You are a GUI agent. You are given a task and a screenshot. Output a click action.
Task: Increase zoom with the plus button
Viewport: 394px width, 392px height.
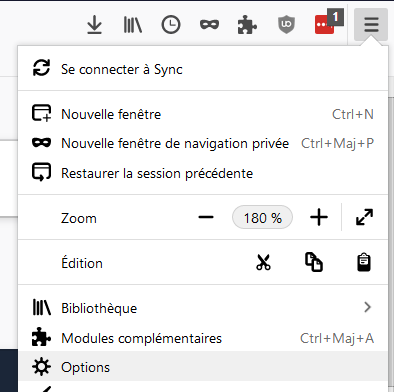pyautogui.click(x=319, y=217)
